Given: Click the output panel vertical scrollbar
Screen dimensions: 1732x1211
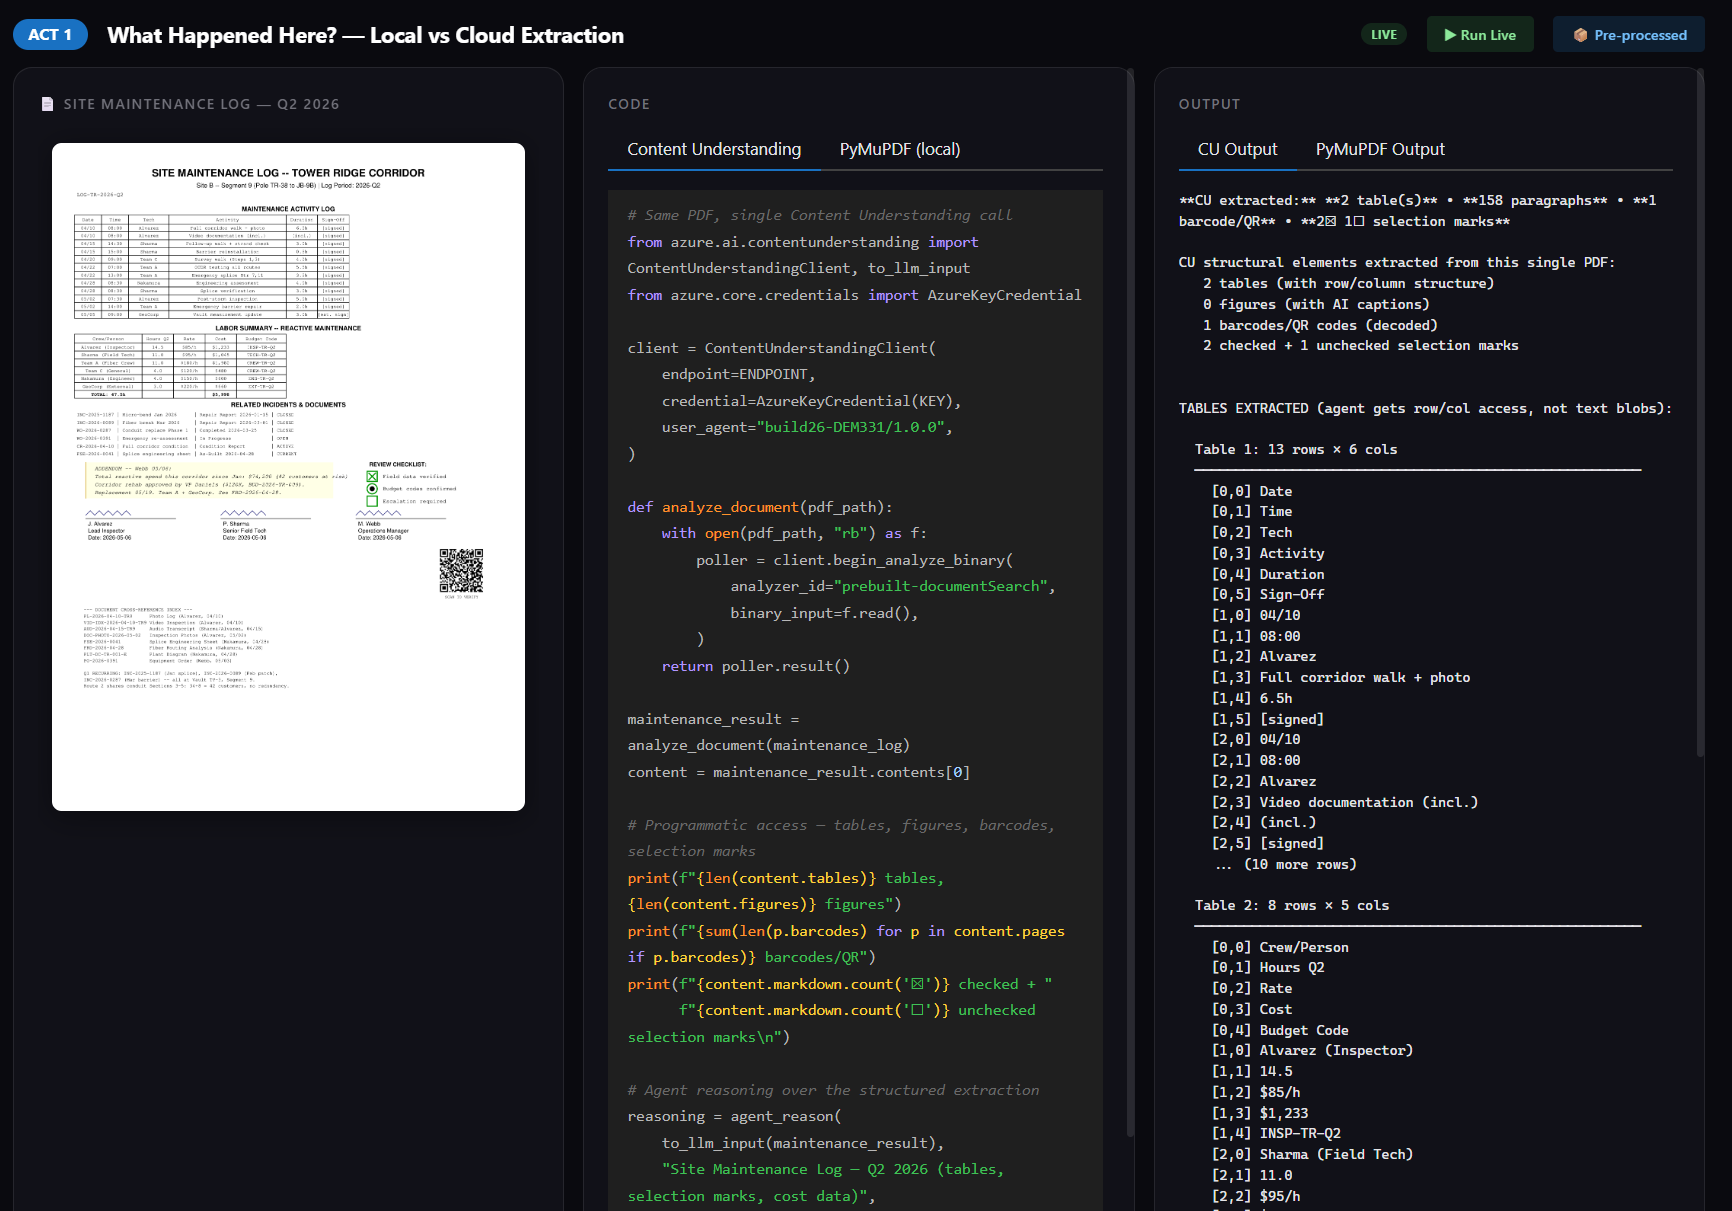Looking at the screenshot, I should tap(1700, 413).
